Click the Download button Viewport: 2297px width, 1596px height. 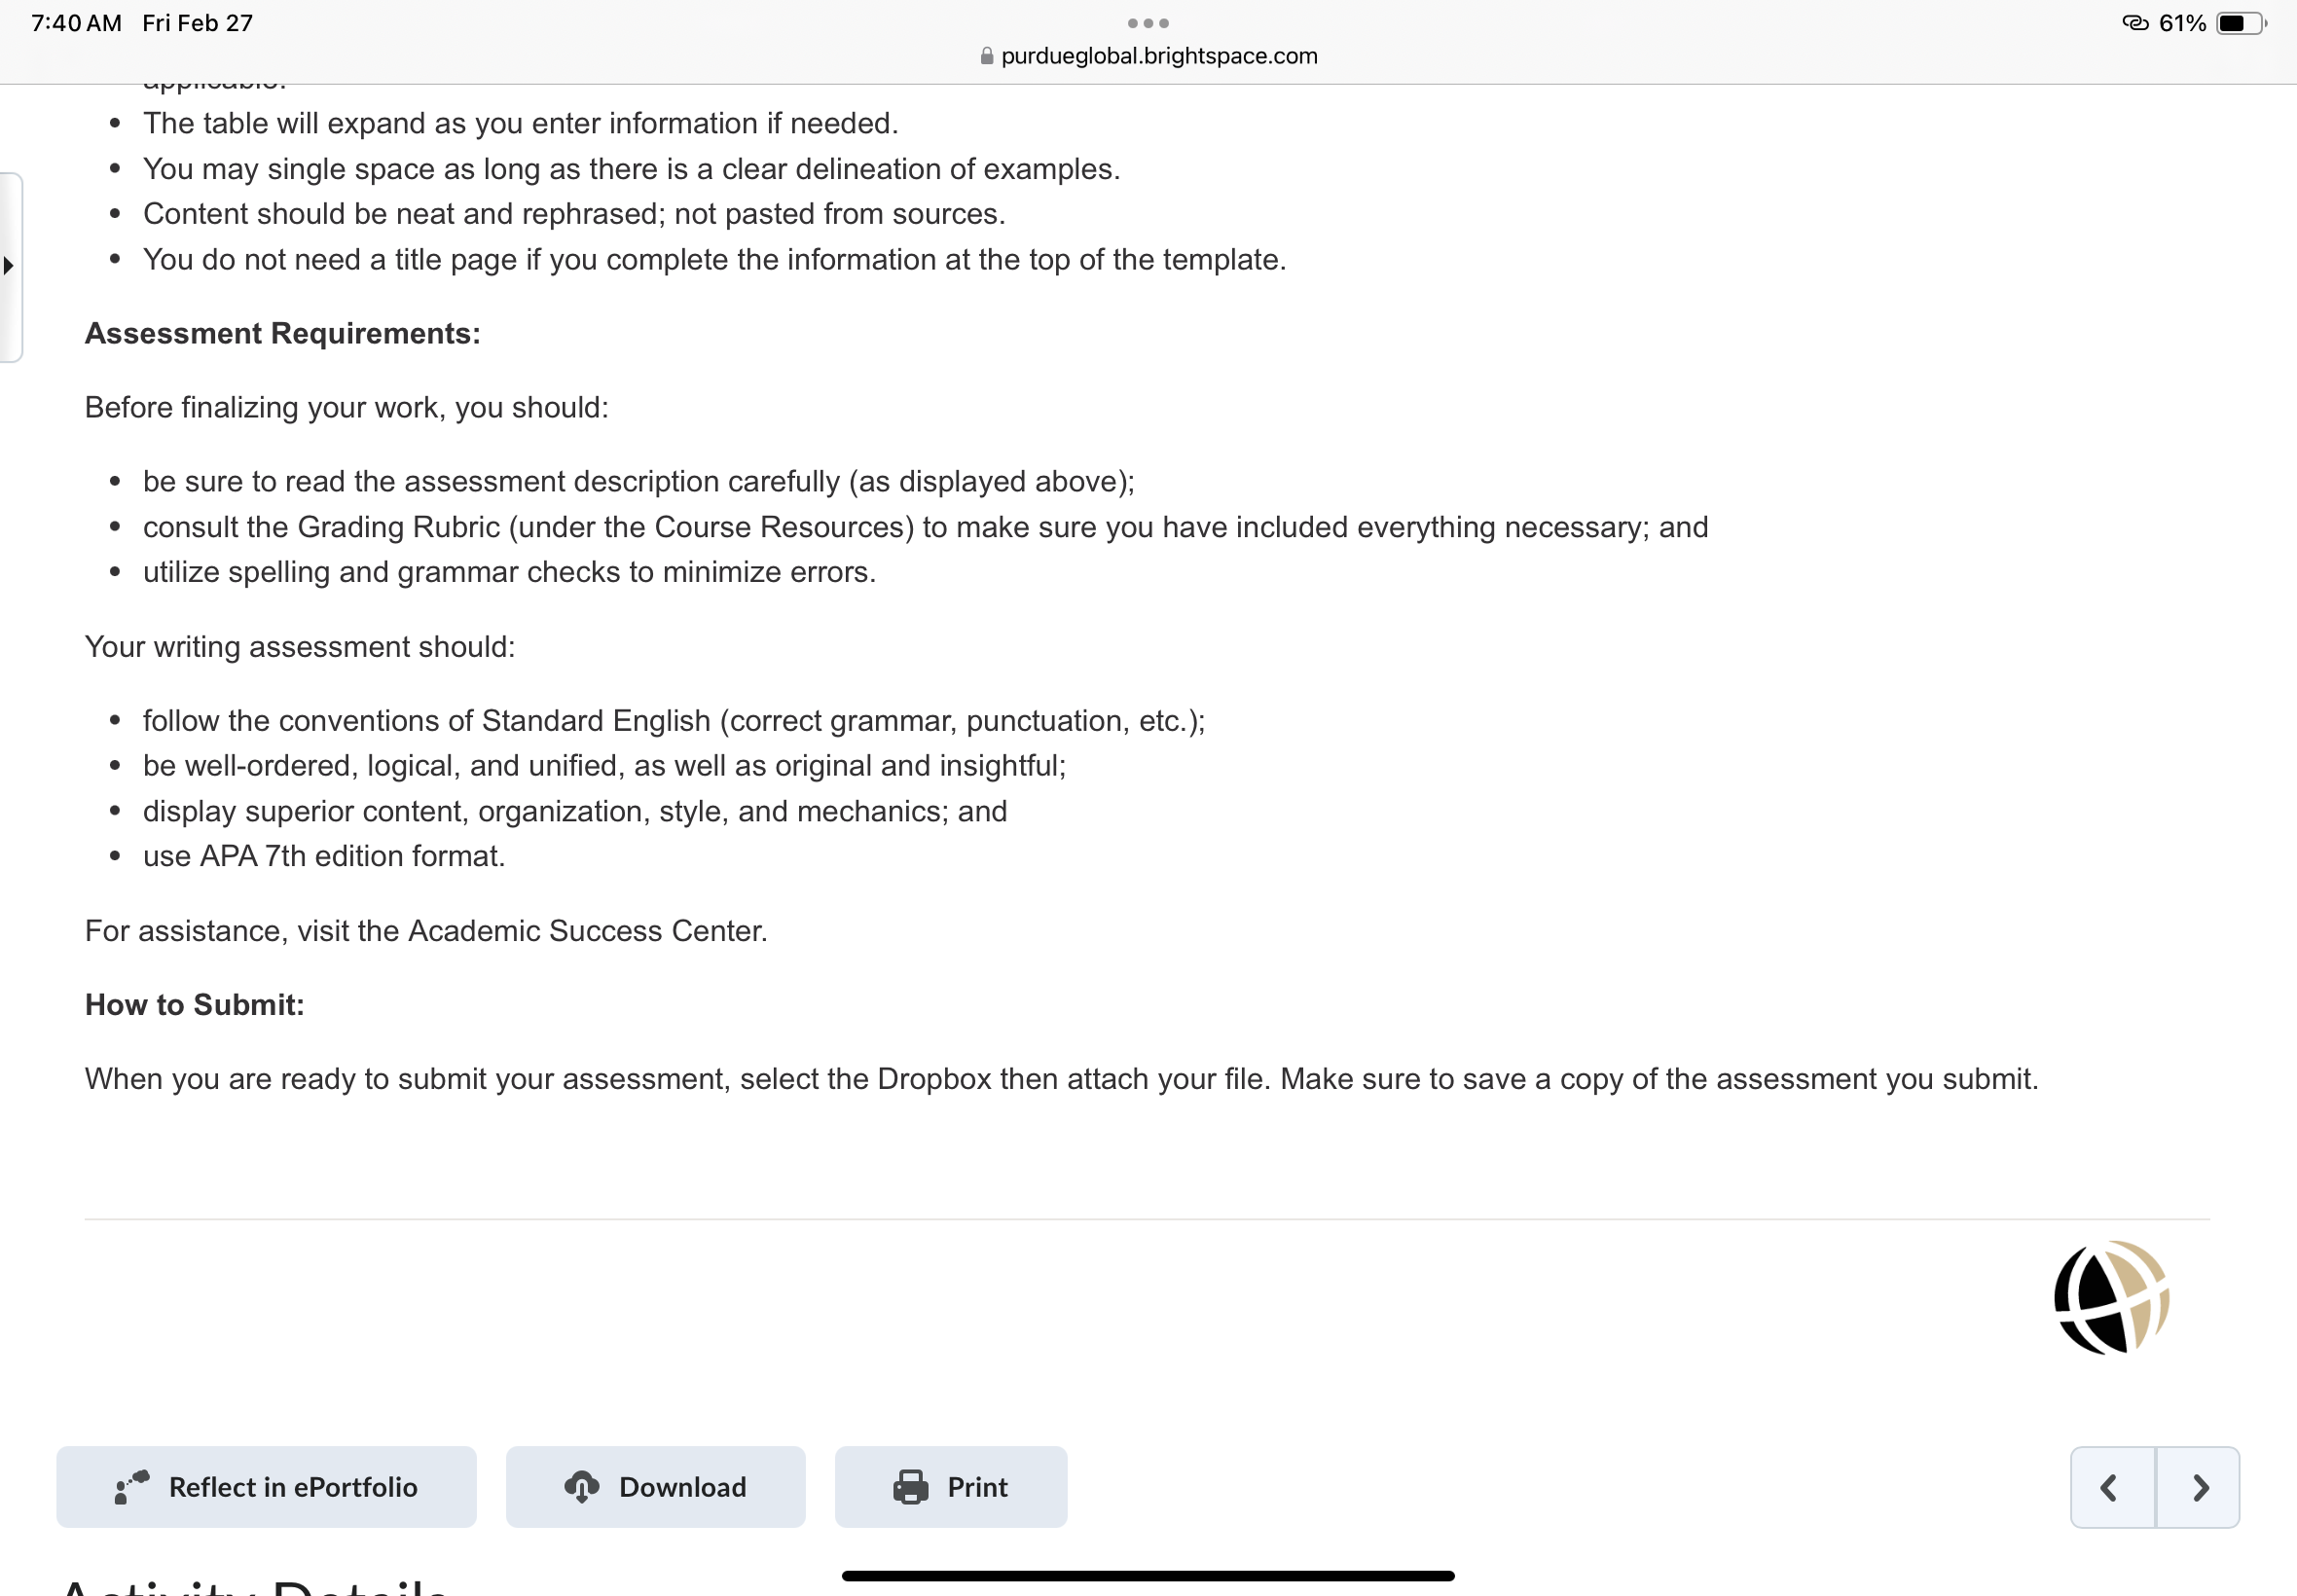click(x=655, y=1486)
